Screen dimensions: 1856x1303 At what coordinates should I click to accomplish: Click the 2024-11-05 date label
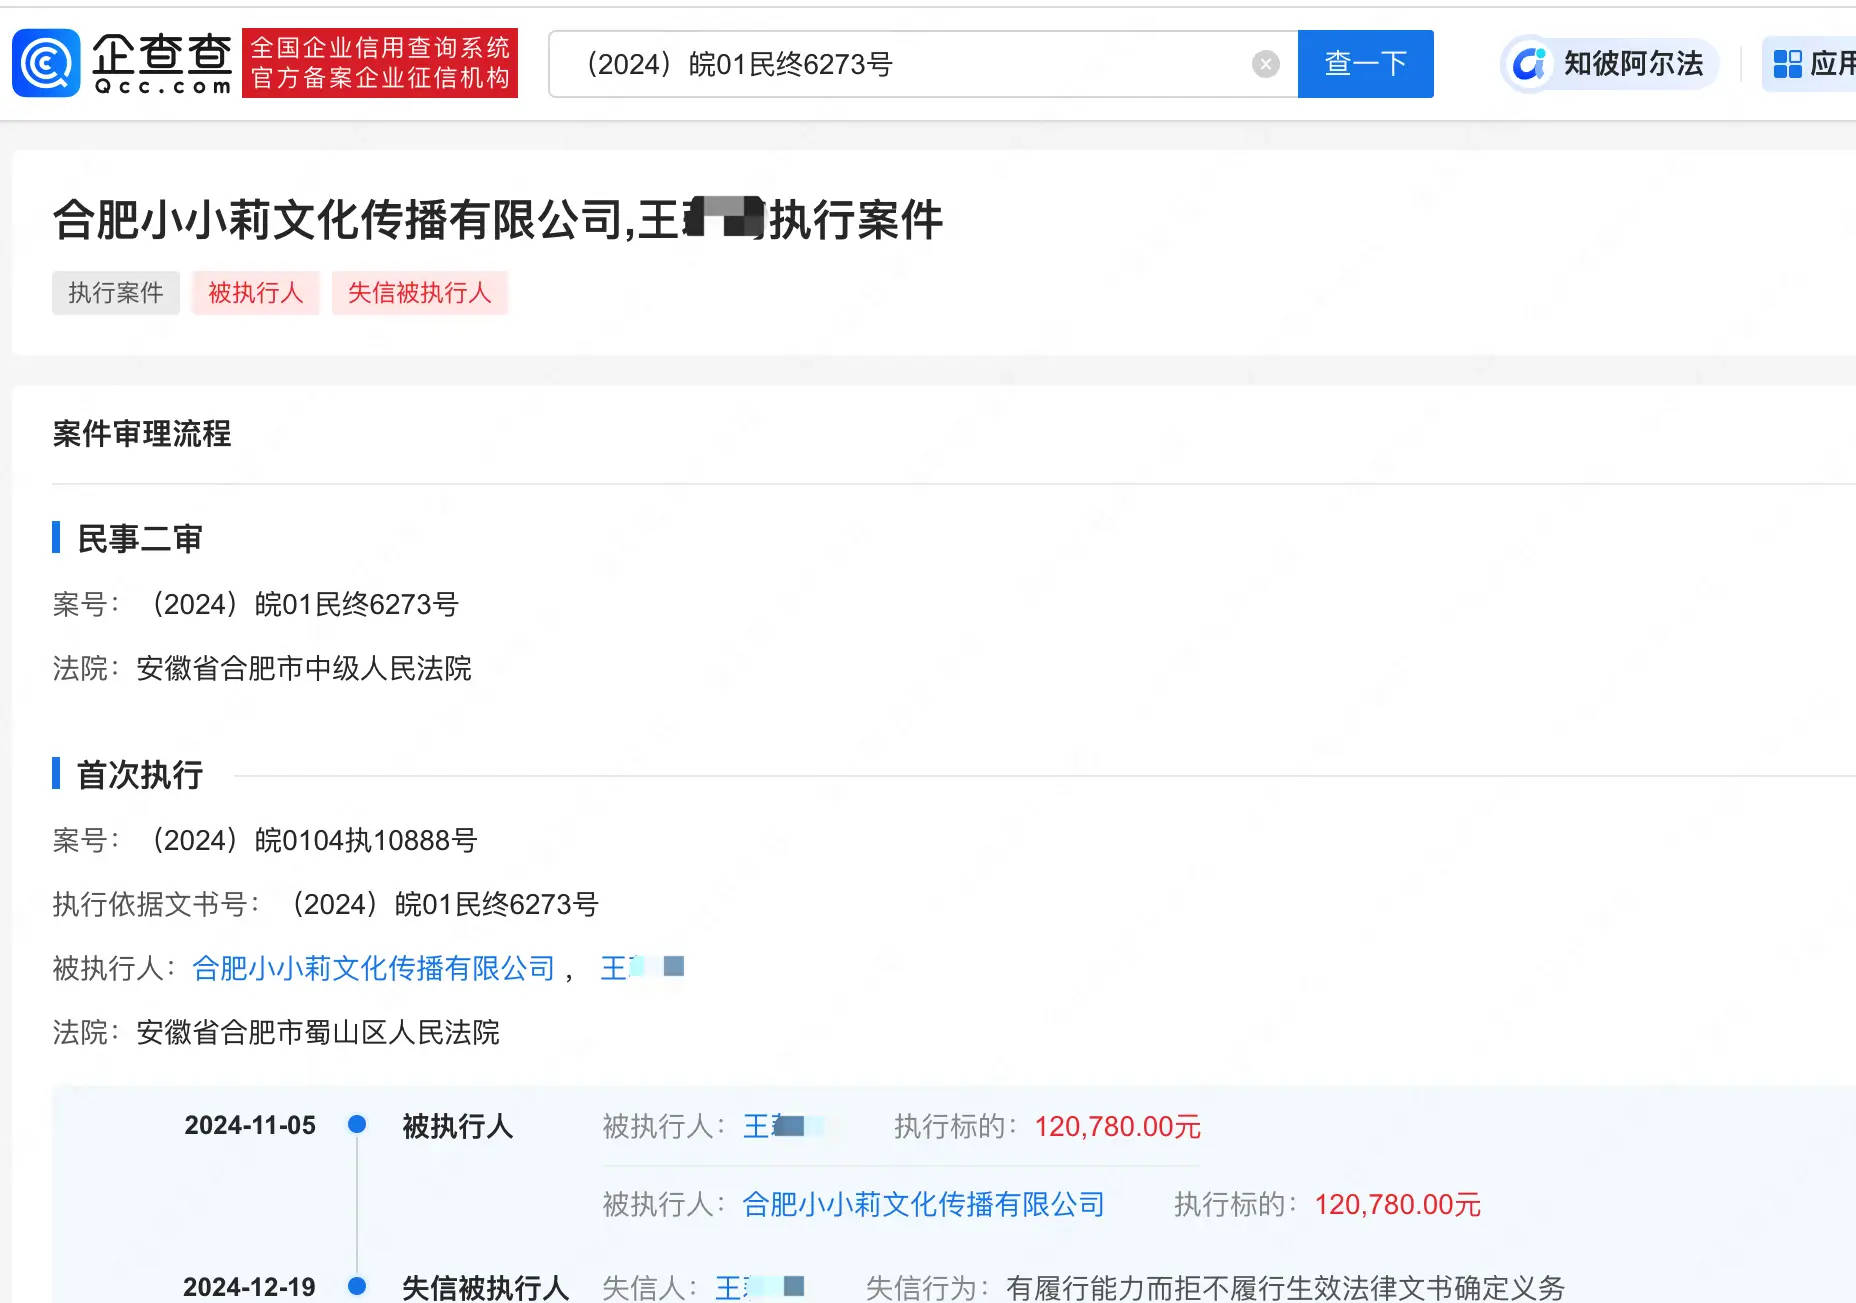[250, 1126]
